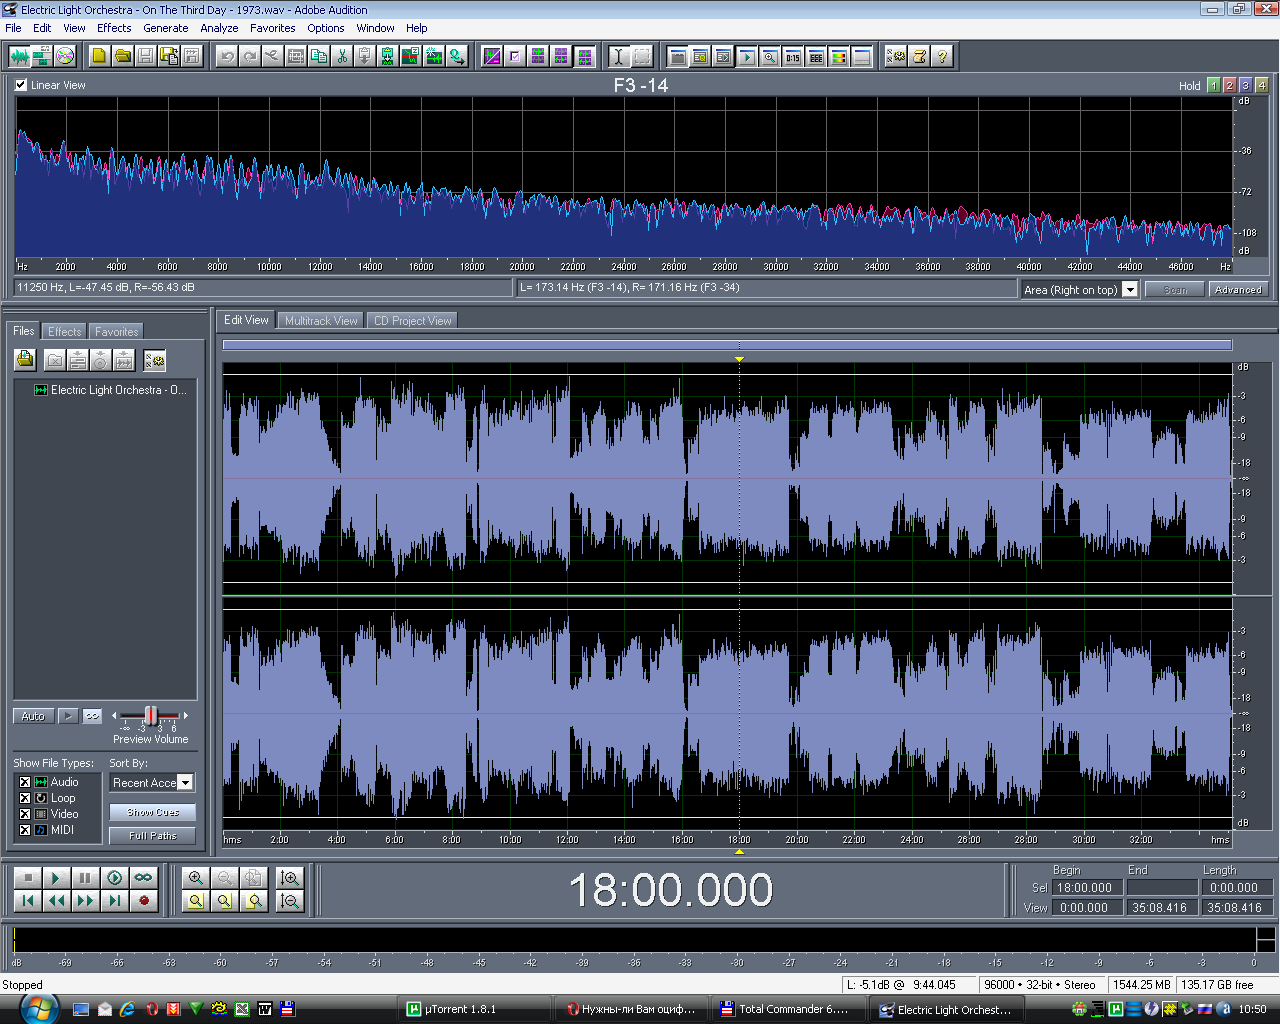Open the Area (Right on top) dropdown

coord(1130,290)
